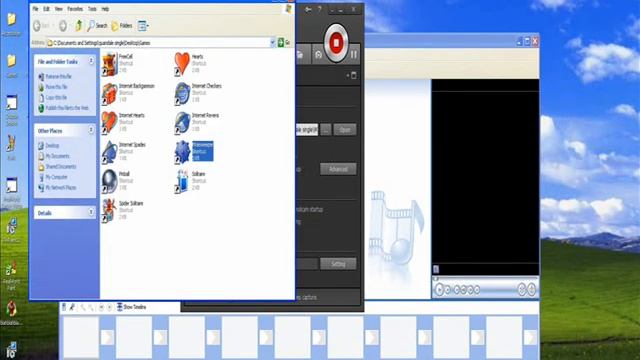Open the Favorites menu

(x=75, y=9)
